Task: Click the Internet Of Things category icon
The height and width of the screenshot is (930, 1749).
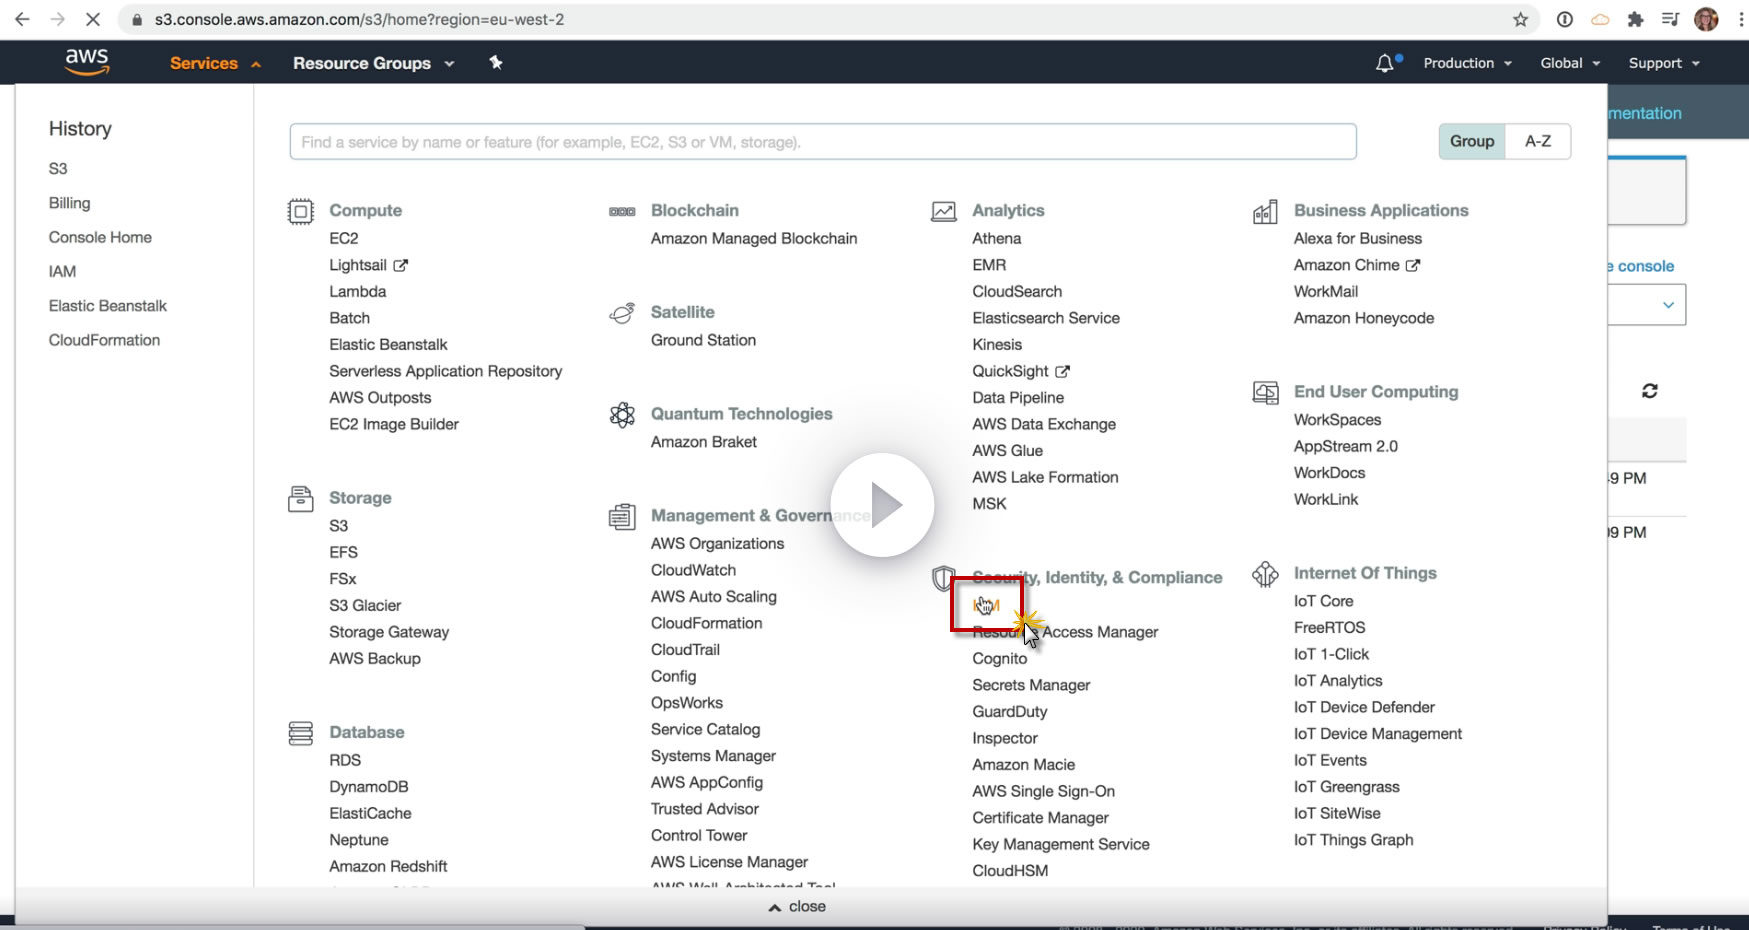Action: click(x=1265, y=574)
